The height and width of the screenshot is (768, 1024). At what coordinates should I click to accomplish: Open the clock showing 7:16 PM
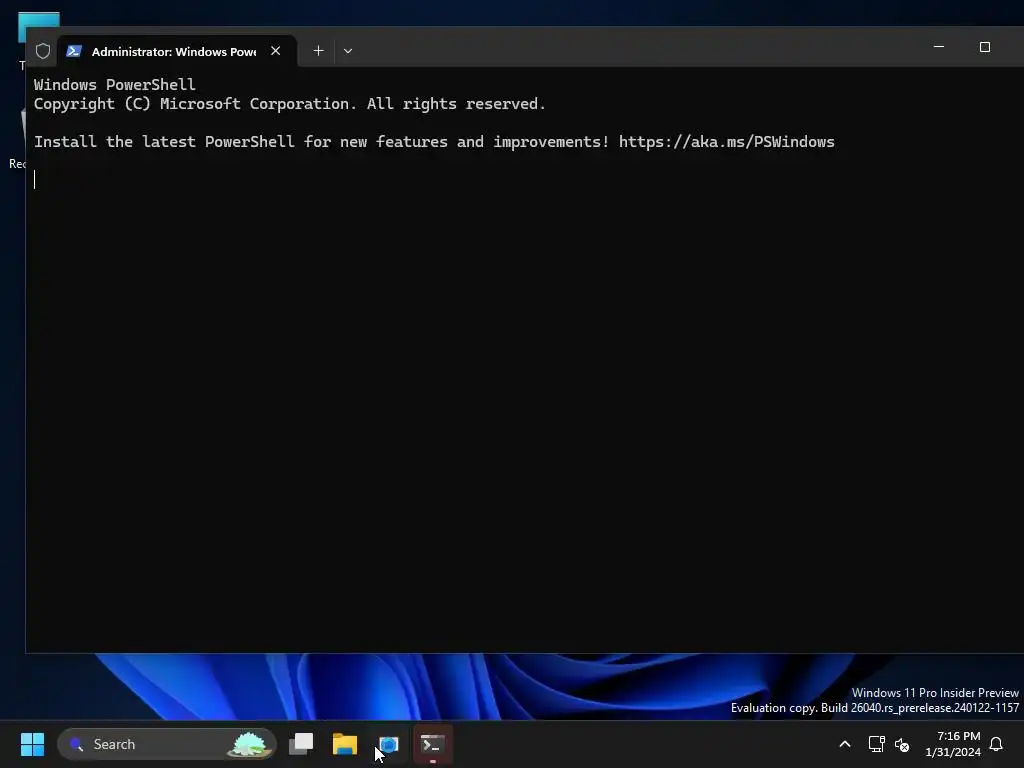953,744
